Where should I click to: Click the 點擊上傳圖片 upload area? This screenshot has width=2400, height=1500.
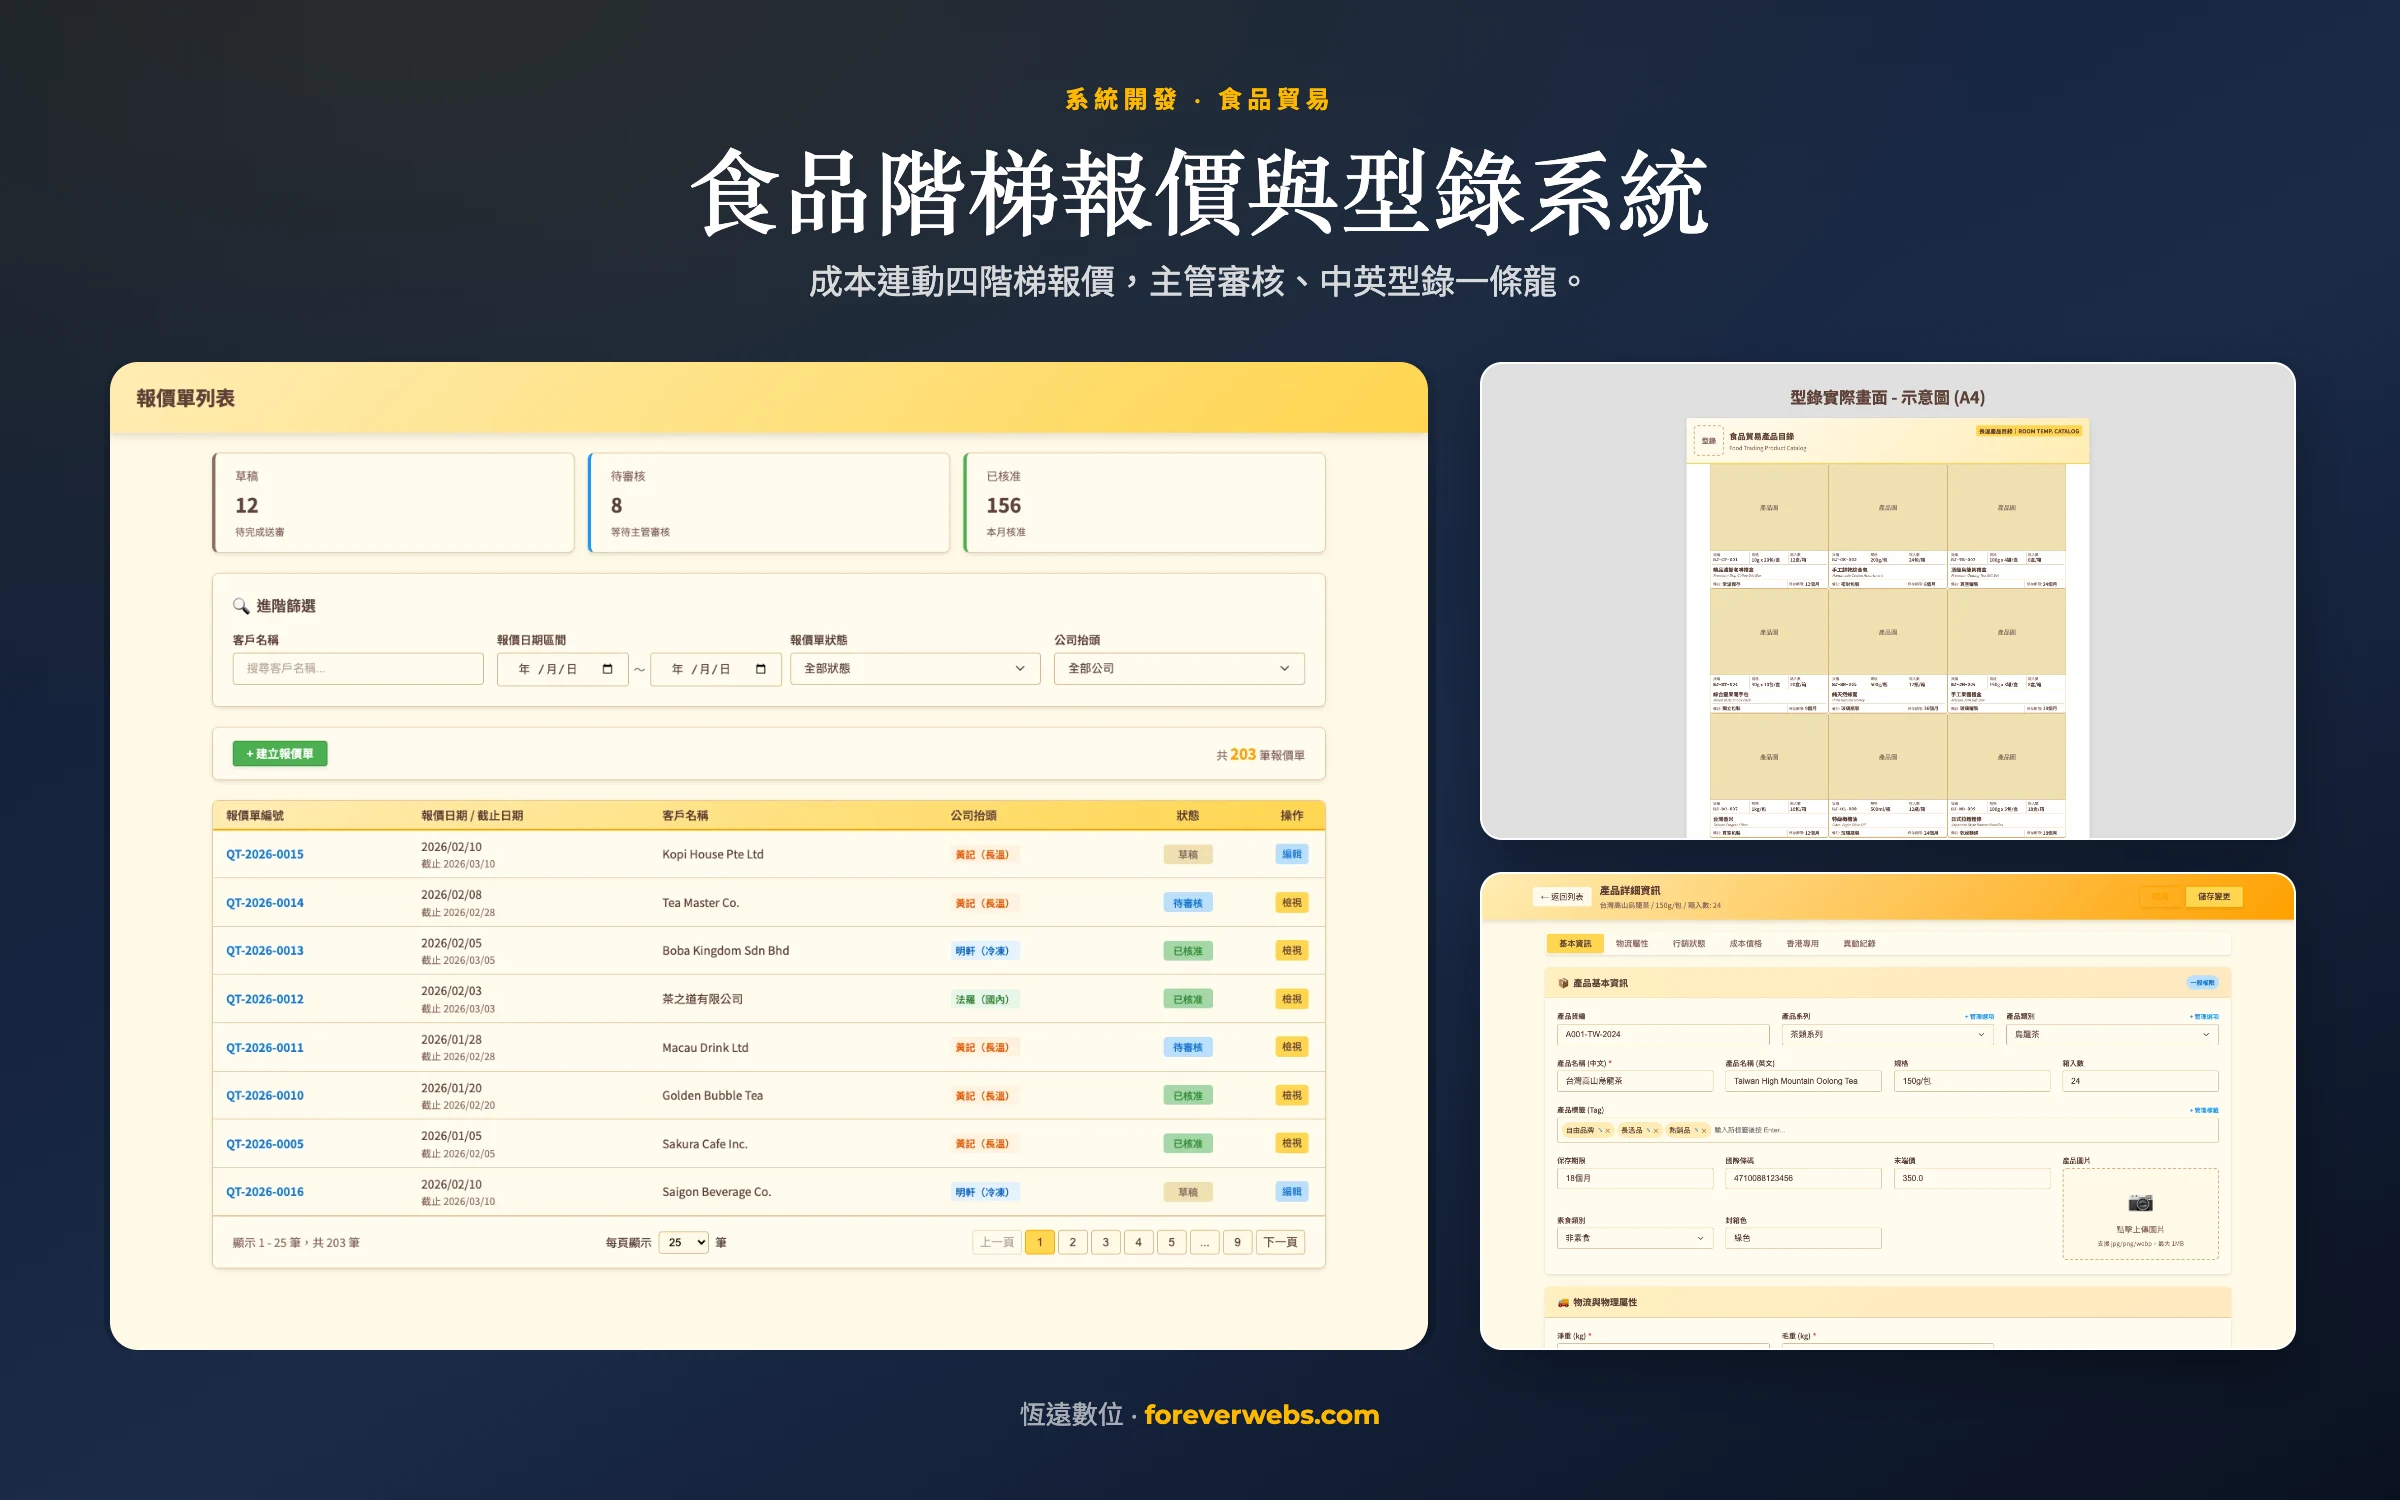click(x=2140, y=1214)
